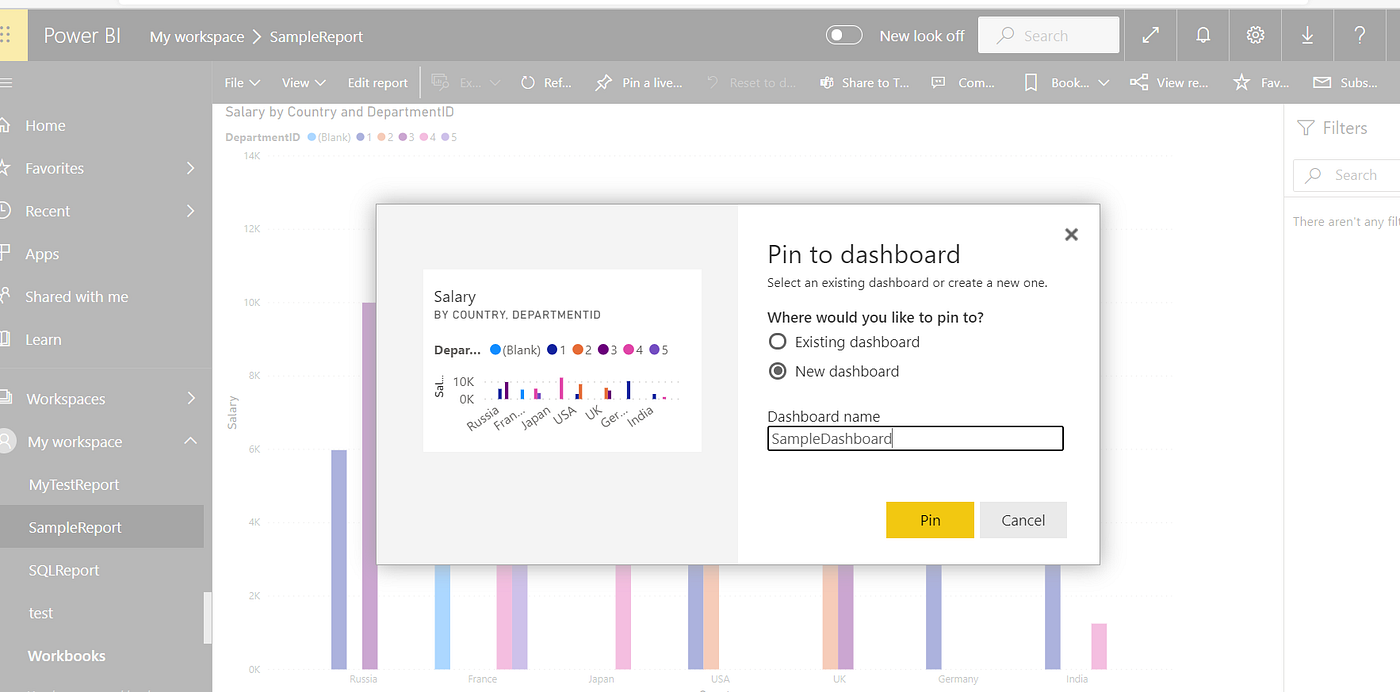Share the report to Teams
This screenshot has height=692, width=1400.
pyautogui.click(x=864, y=82)
